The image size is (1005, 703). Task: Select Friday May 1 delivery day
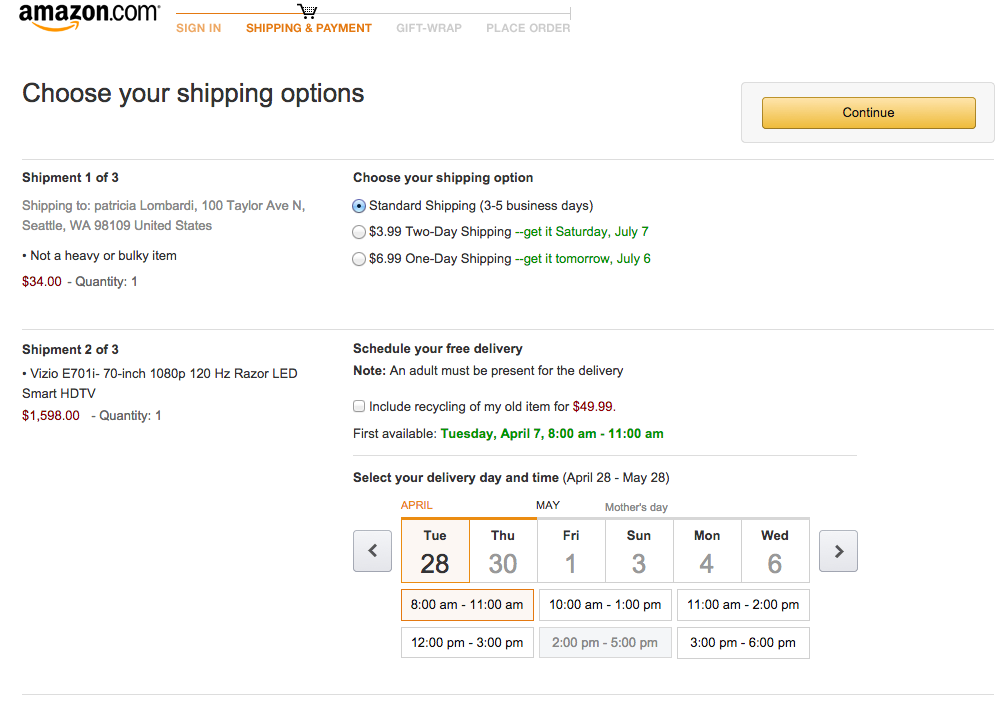[571, 551]
